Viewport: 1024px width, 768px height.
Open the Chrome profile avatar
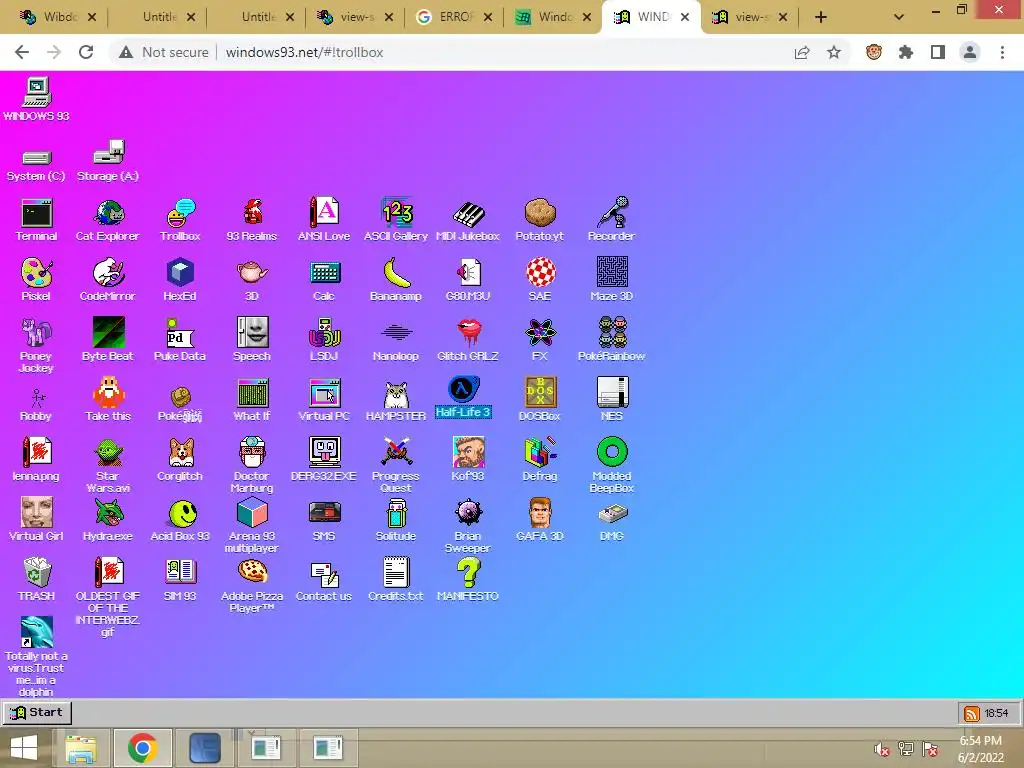click(970, 52)
